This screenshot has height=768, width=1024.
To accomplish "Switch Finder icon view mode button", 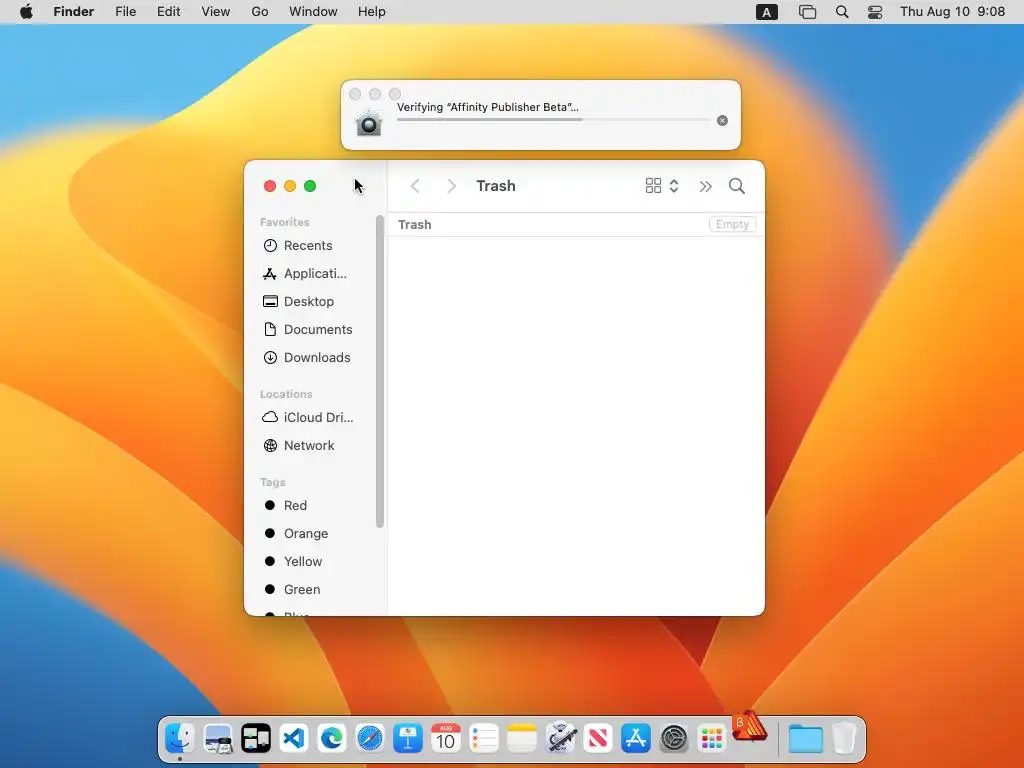I will coord(653,186).
